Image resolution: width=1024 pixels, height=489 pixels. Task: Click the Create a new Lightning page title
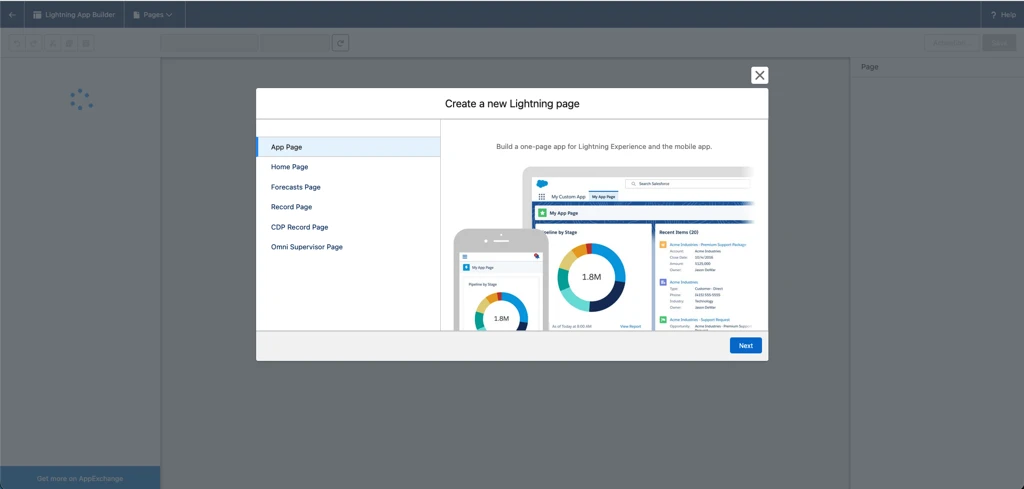tap(512, 104)
